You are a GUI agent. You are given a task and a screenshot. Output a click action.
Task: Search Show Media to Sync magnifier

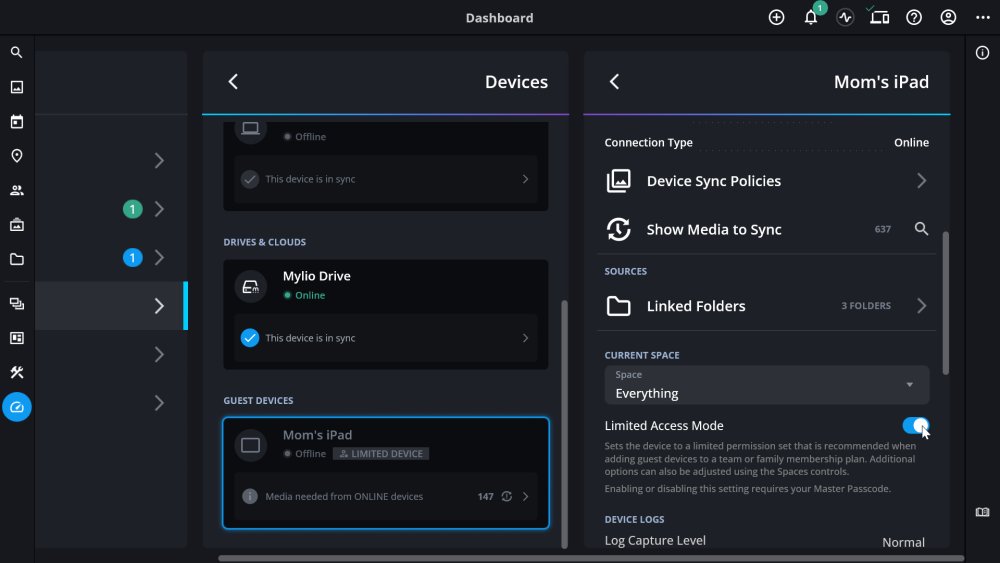coord(921,229)
